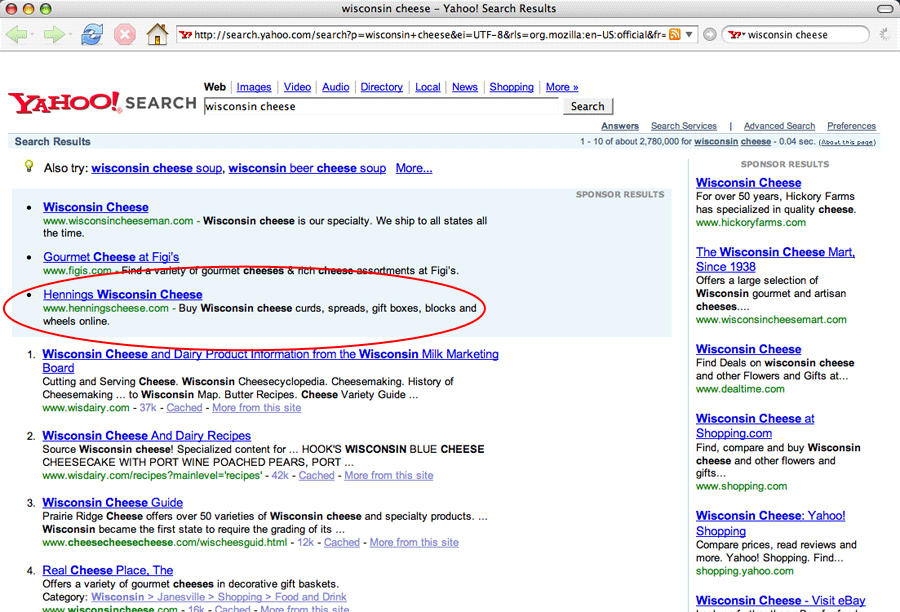Open the Search Services link
900x612 pixels.
(x=684, y=126)
